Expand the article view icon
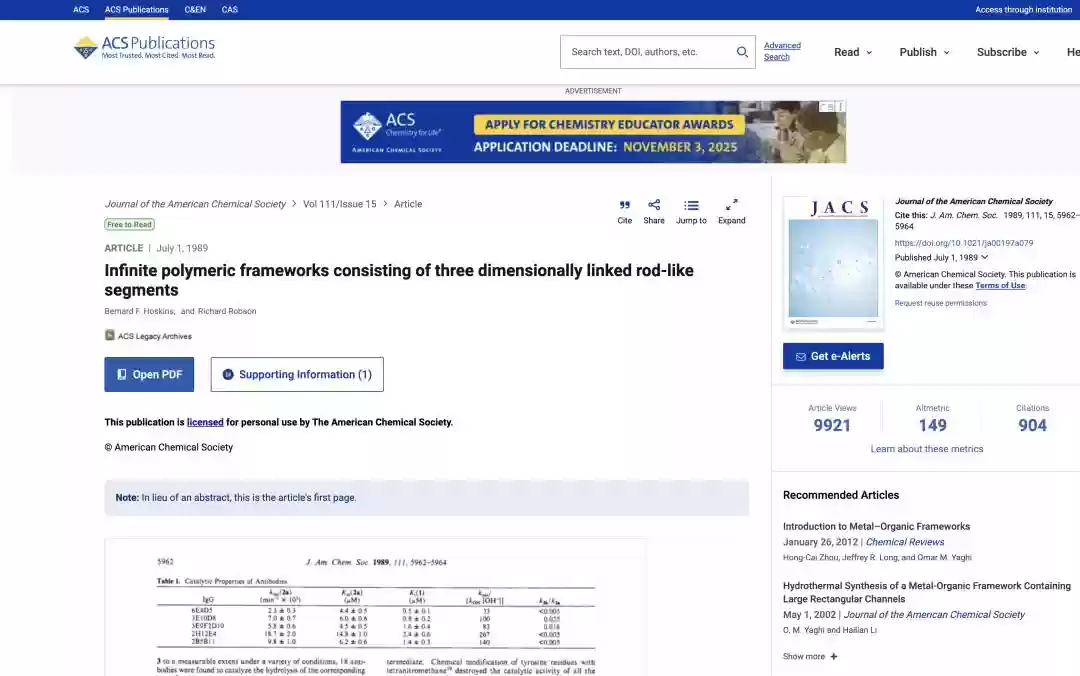Screen dimensions: 1080x676 [731, 205]
